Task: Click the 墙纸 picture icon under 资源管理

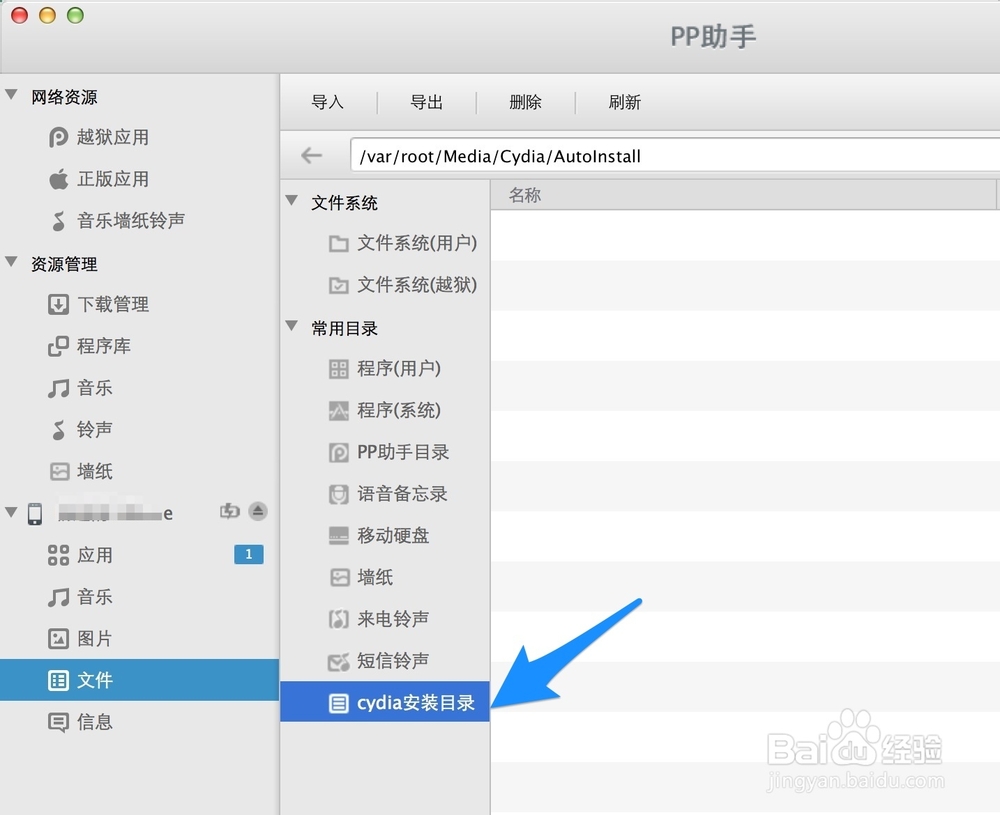Action: click(x=59, y=471)
